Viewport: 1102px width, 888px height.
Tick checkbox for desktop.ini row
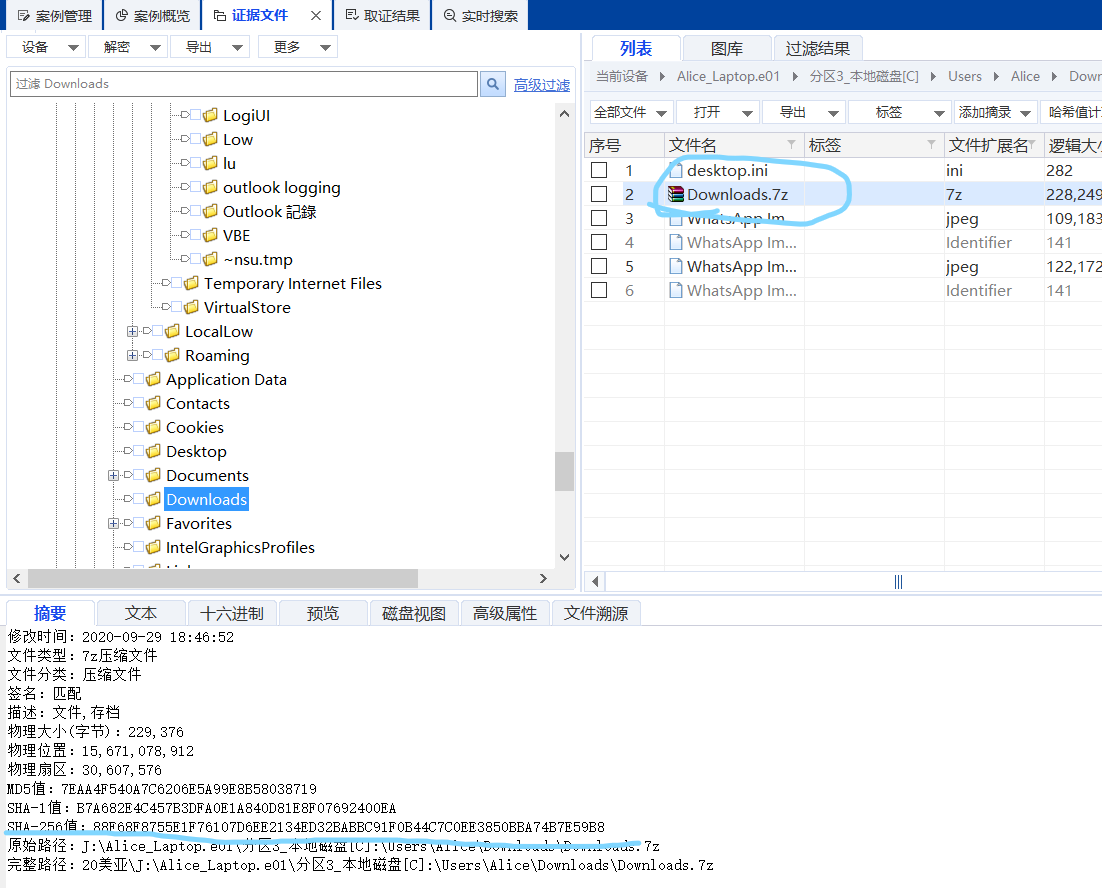[599, 170]
